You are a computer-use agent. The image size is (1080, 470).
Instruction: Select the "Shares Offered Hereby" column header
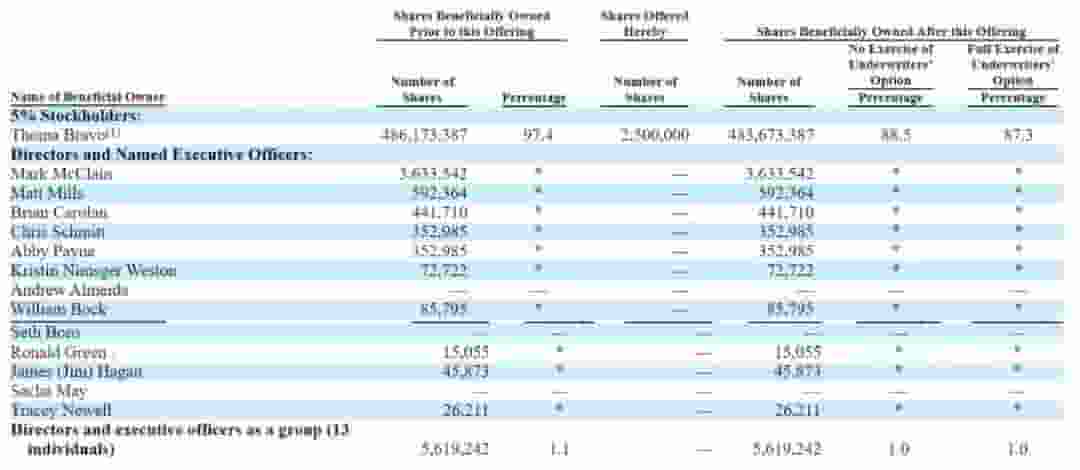tap(644, 24)
